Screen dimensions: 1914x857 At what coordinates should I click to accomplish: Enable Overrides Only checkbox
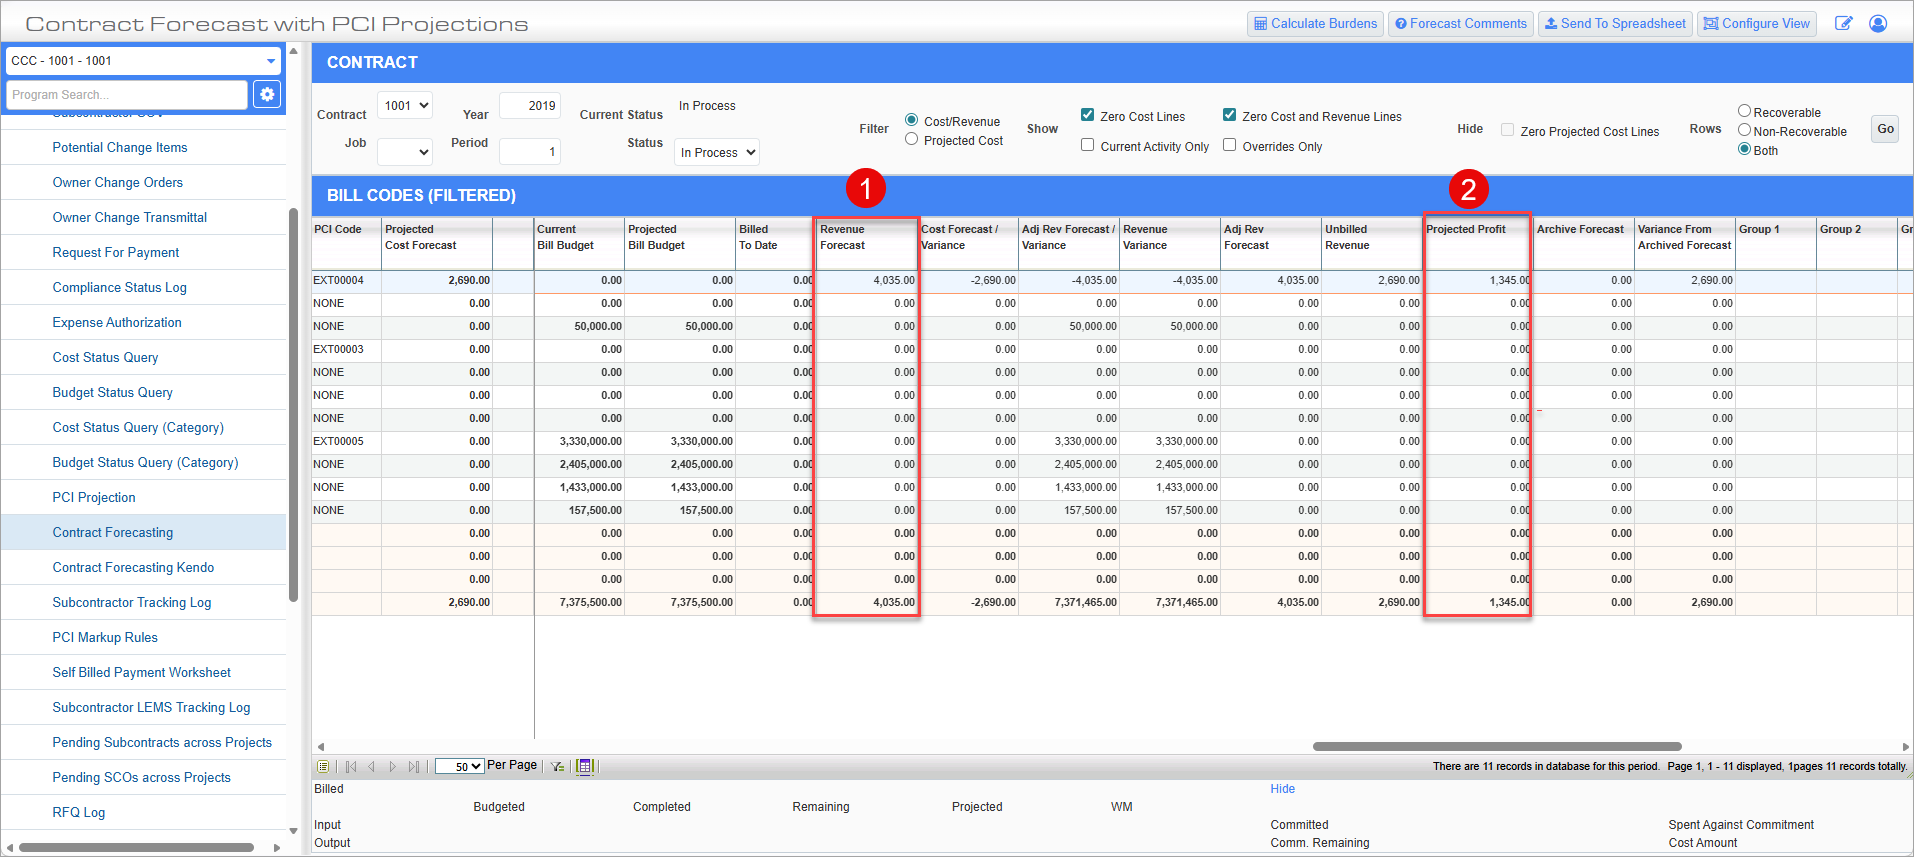coord(1229,145)
